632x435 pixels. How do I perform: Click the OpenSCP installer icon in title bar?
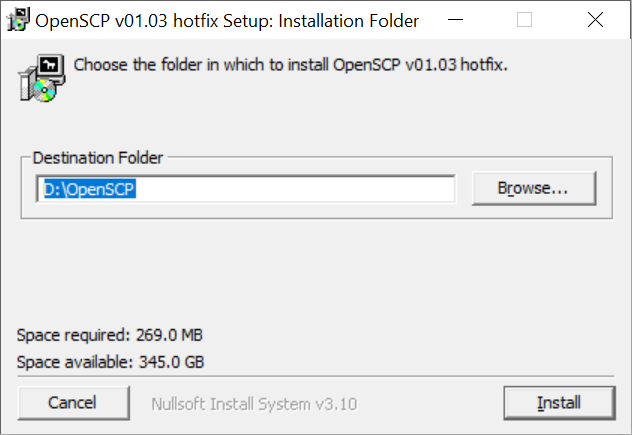point(18,19)
